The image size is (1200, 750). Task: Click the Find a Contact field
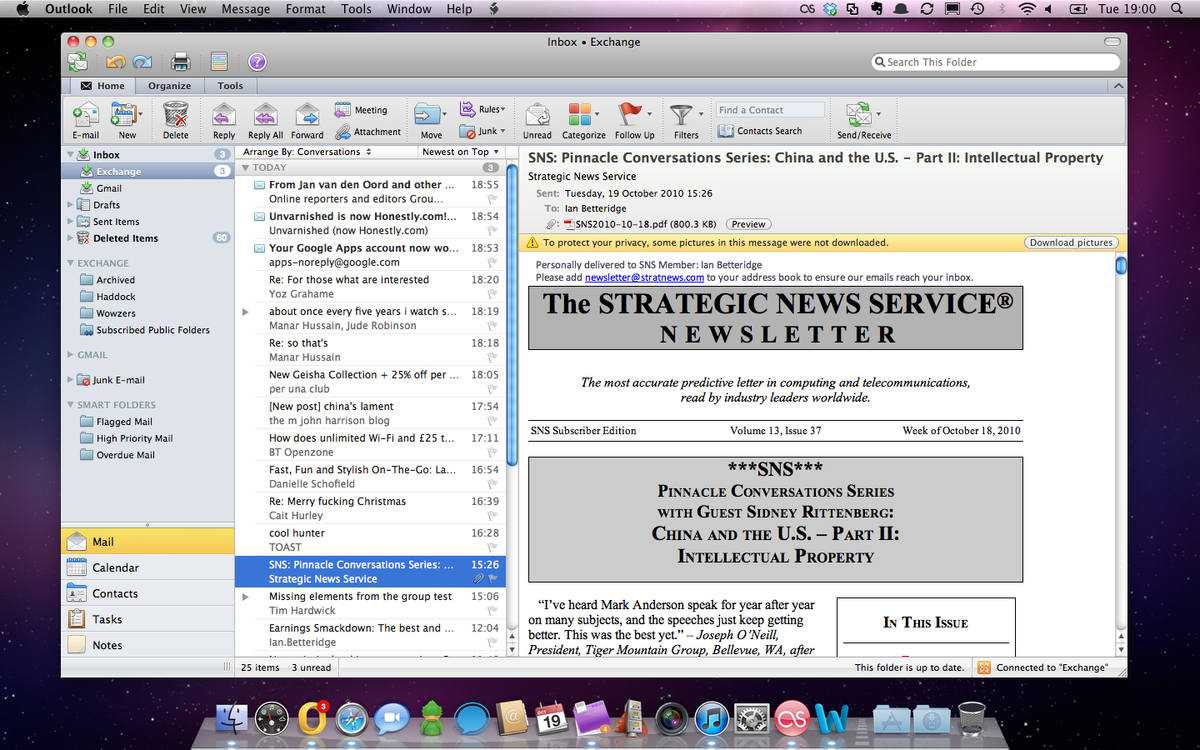(x=770, y=110)
